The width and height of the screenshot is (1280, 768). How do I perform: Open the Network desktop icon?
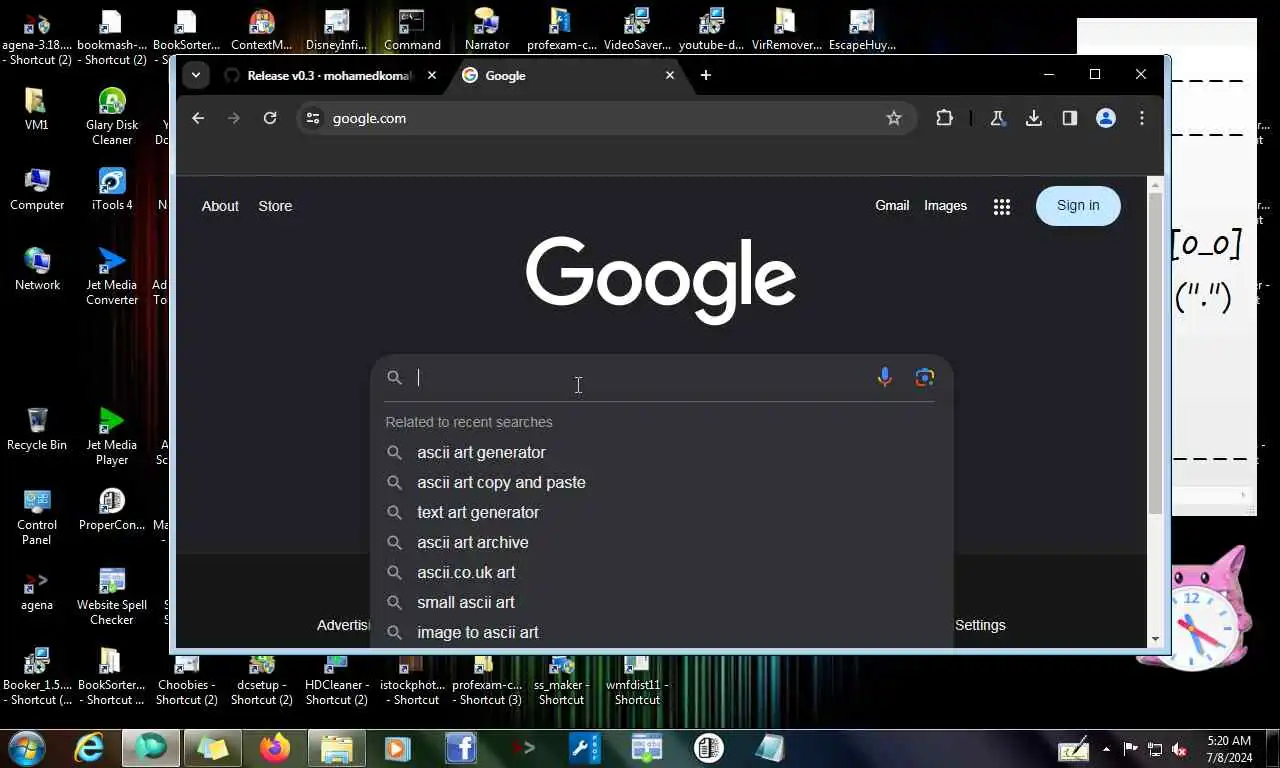(x=37, y=270)
